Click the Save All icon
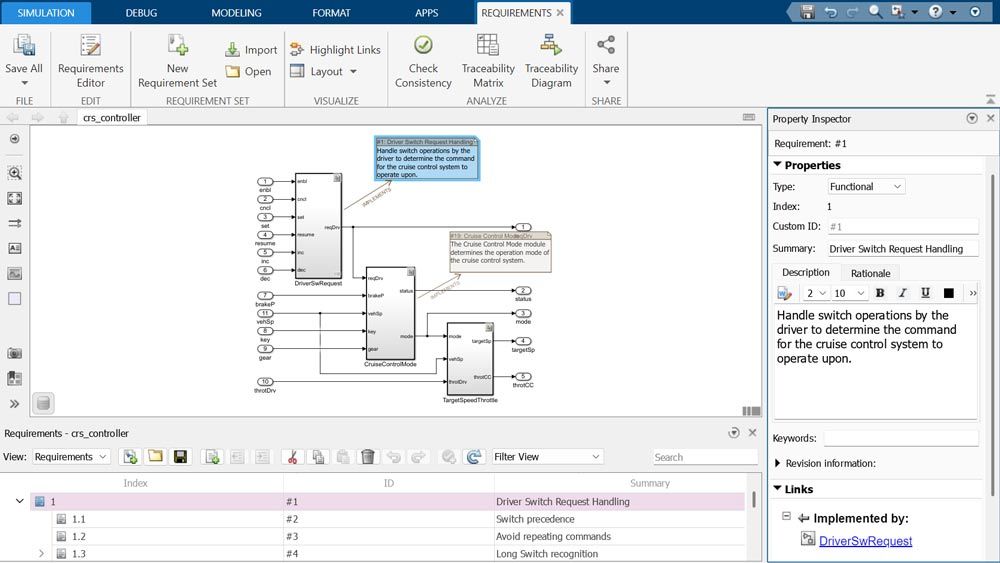1000x563 pixels. (24, 46)
